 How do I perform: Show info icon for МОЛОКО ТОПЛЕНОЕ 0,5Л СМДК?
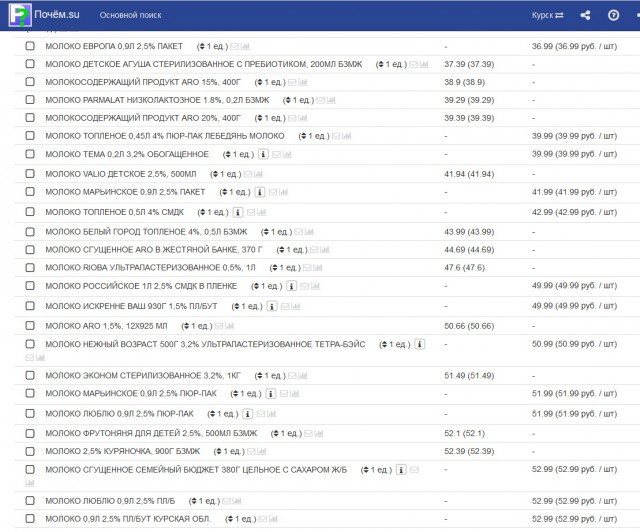[238, 212]
